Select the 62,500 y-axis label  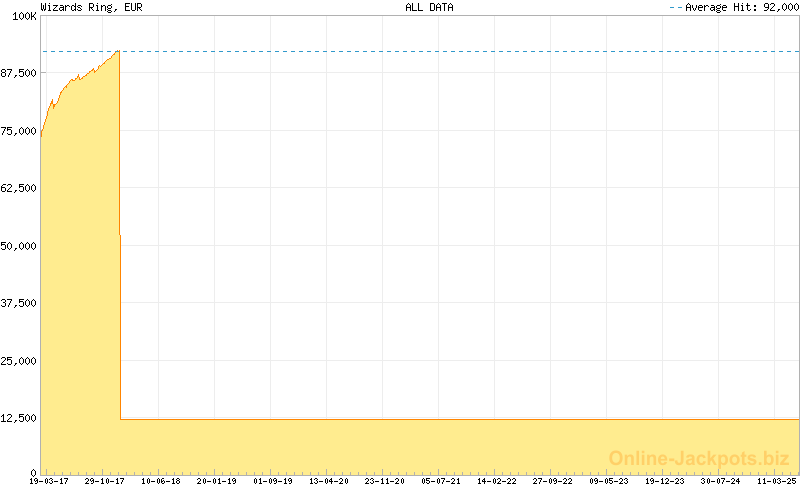point(19,188)
